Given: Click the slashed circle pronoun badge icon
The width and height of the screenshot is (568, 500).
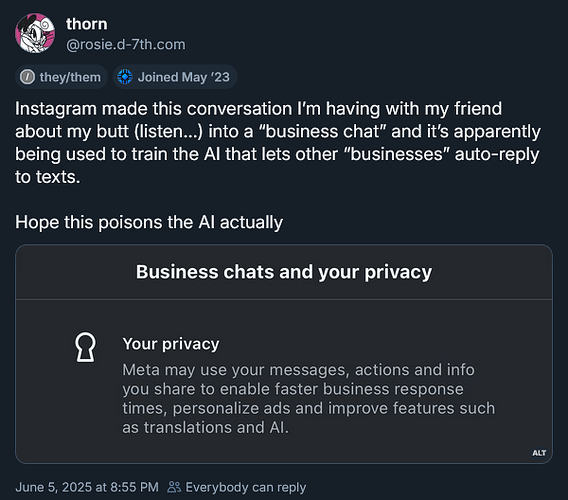Looking at the screenshot, I should [27, 77].
